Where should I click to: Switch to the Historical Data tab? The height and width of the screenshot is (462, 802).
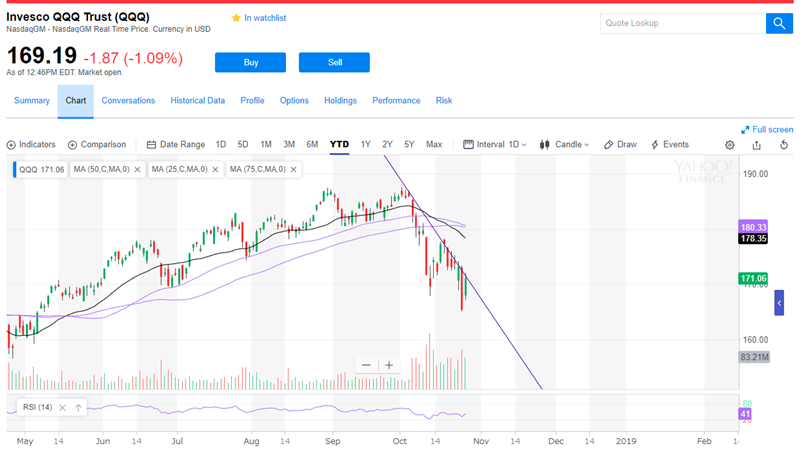click(197, 101)
